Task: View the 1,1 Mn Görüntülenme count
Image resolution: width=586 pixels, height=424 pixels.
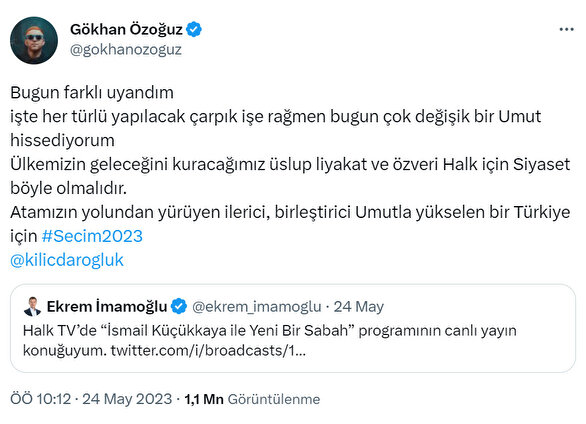Action: (252, 399)
